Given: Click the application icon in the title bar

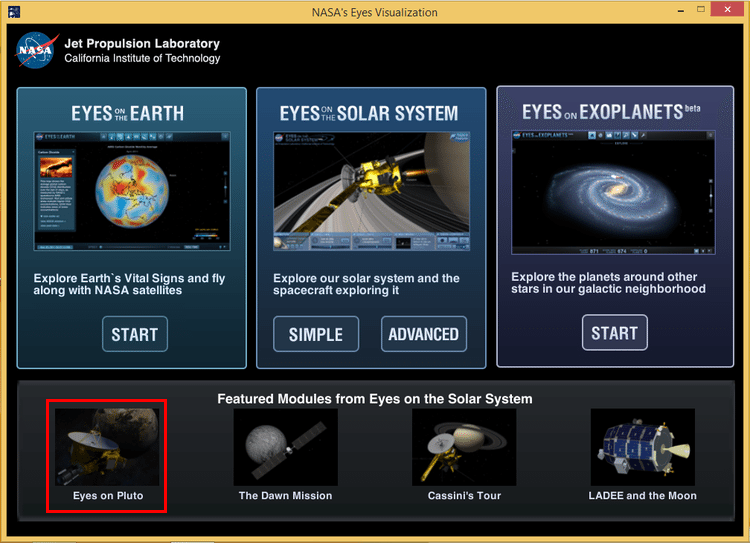Looking at the screenshot, I should point(14,11).
